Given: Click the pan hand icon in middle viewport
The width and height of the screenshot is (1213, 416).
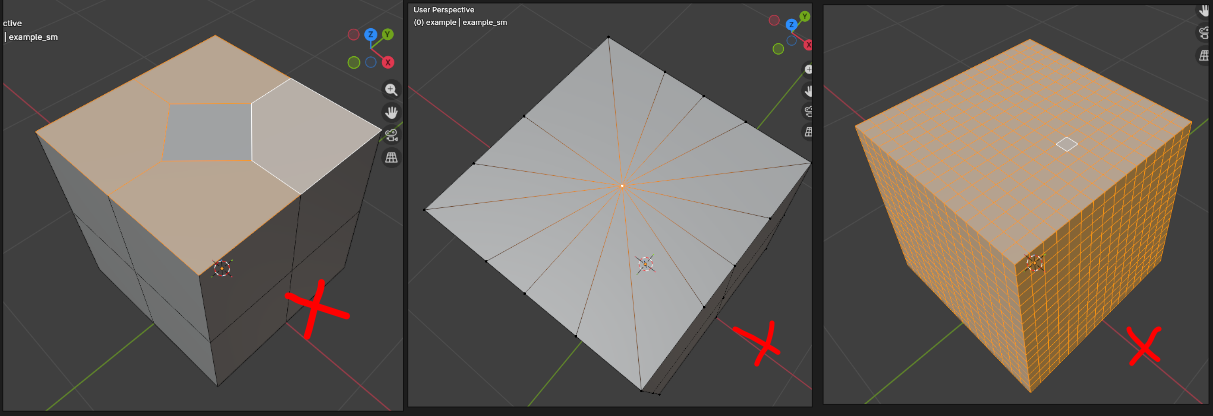Looking at the screenshot, I should click(x=810, y=91).
